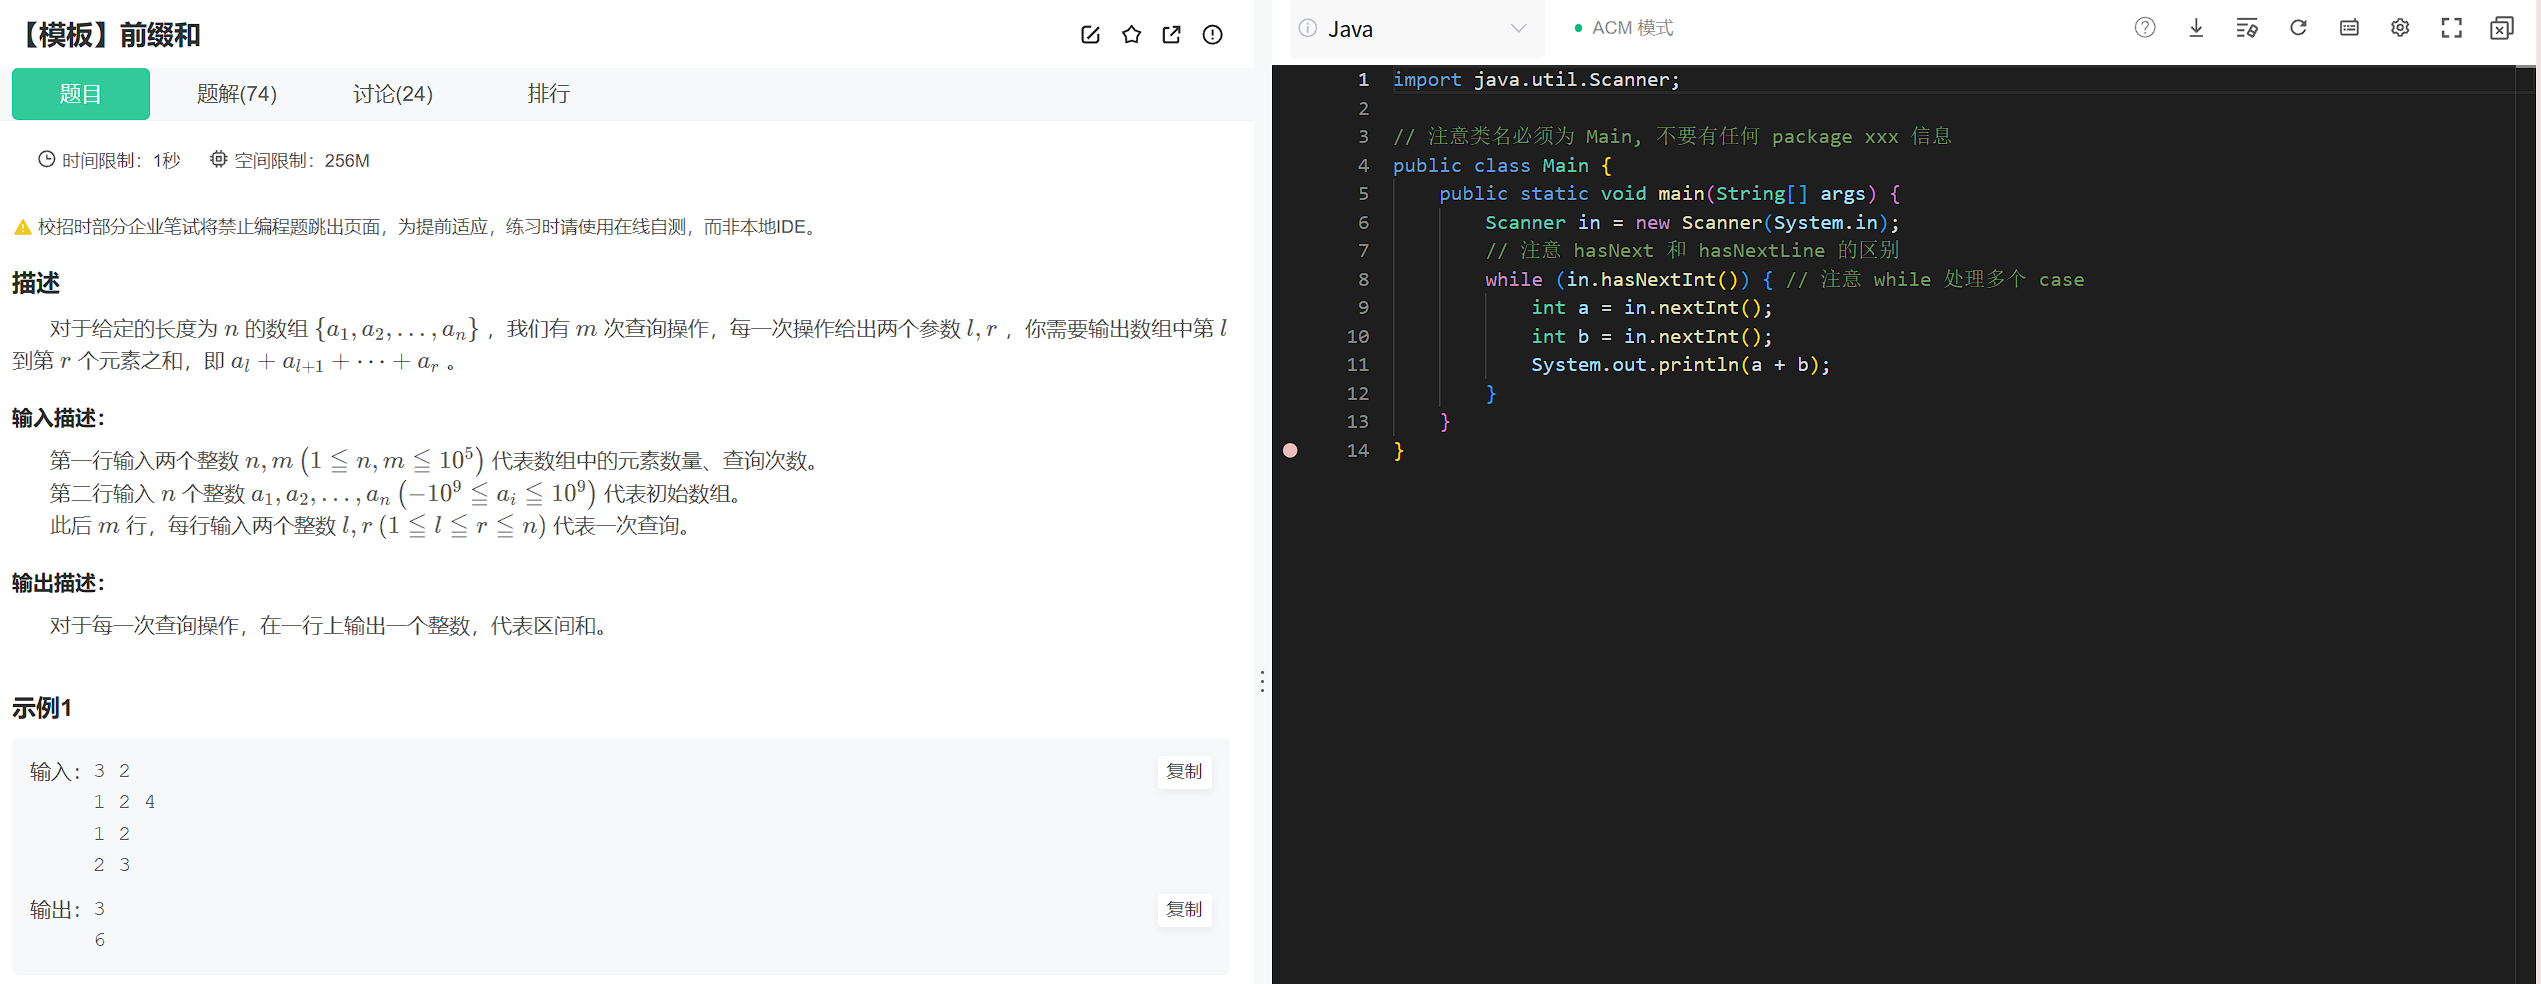Click the edit note icon beside the title
The height and width of the screenshot is (984, 2541).
click(1090, 35)
